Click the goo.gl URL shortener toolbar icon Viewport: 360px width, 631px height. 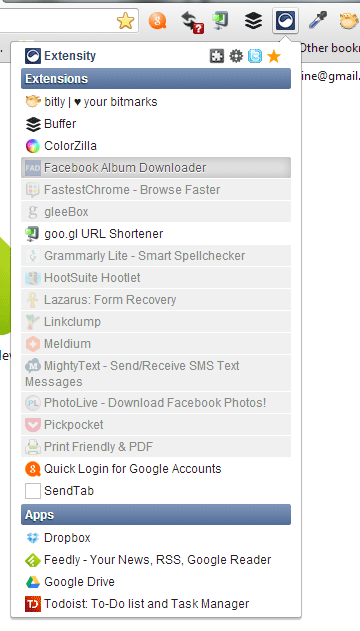221,20
